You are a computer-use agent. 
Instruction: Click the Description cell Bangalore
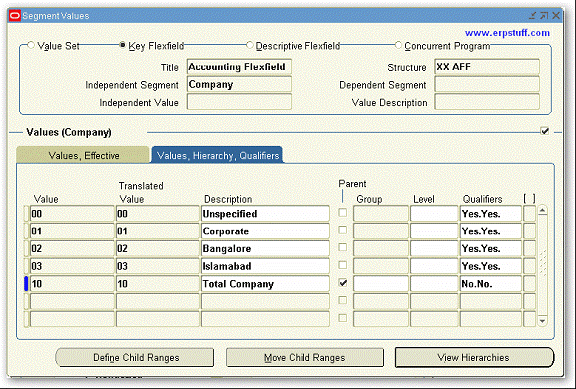click(x=265, y=249)
